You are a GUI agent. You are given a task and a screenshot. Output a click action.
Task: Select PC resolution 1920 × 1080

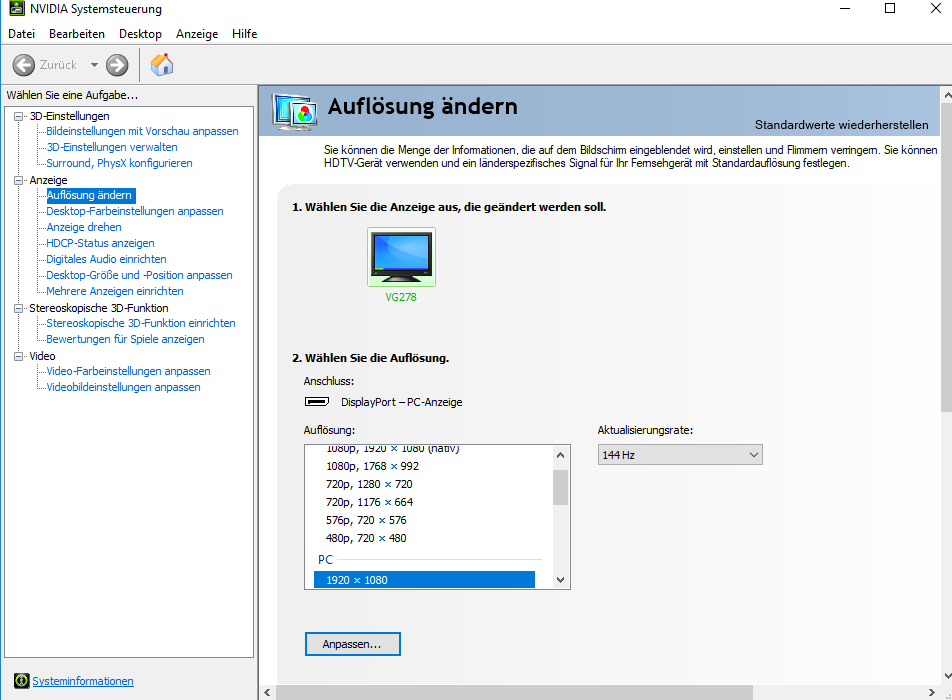click(424, 580)
